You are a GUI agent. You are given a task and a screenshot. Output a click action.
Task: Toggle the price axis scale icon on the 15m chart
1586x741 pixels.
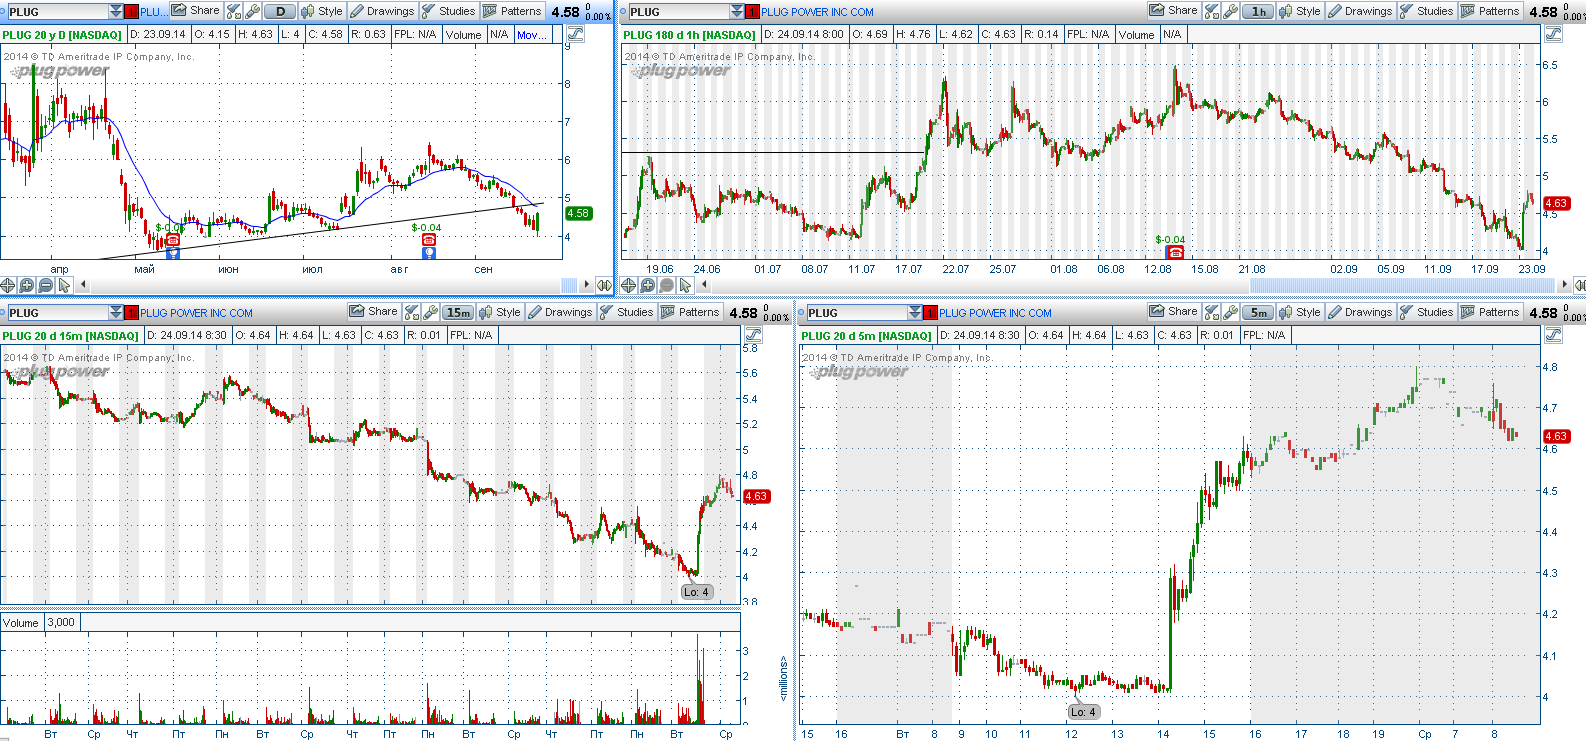pyautogui.click(x=751, y=335)
